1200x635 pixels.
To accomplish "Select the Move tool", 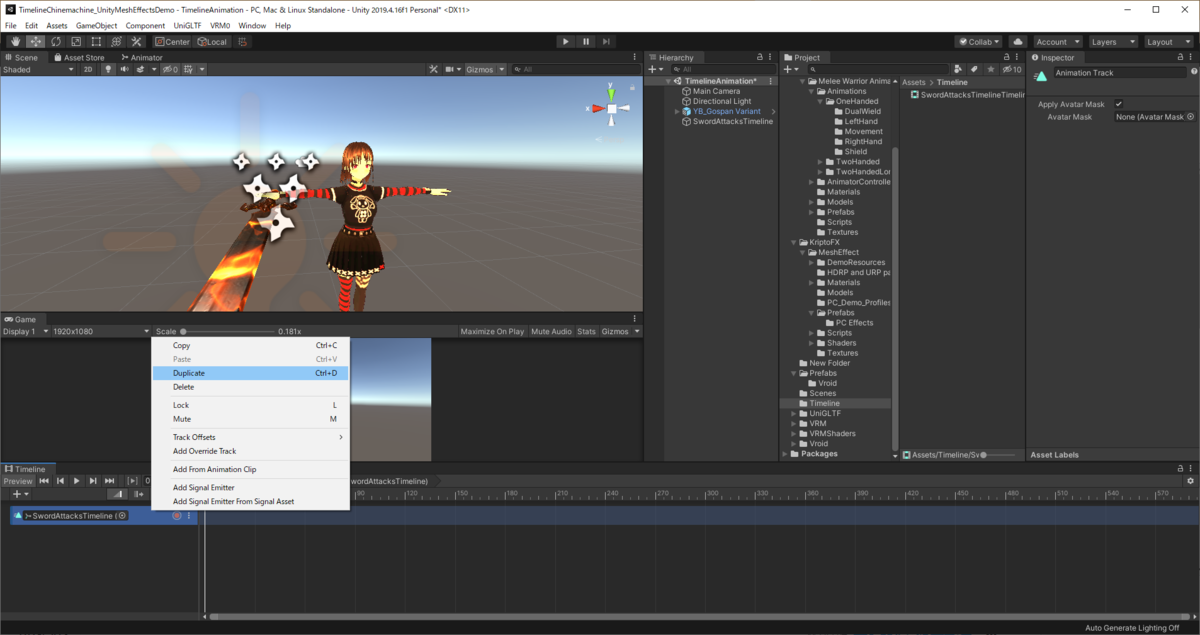I will click(x=35, y=42).
